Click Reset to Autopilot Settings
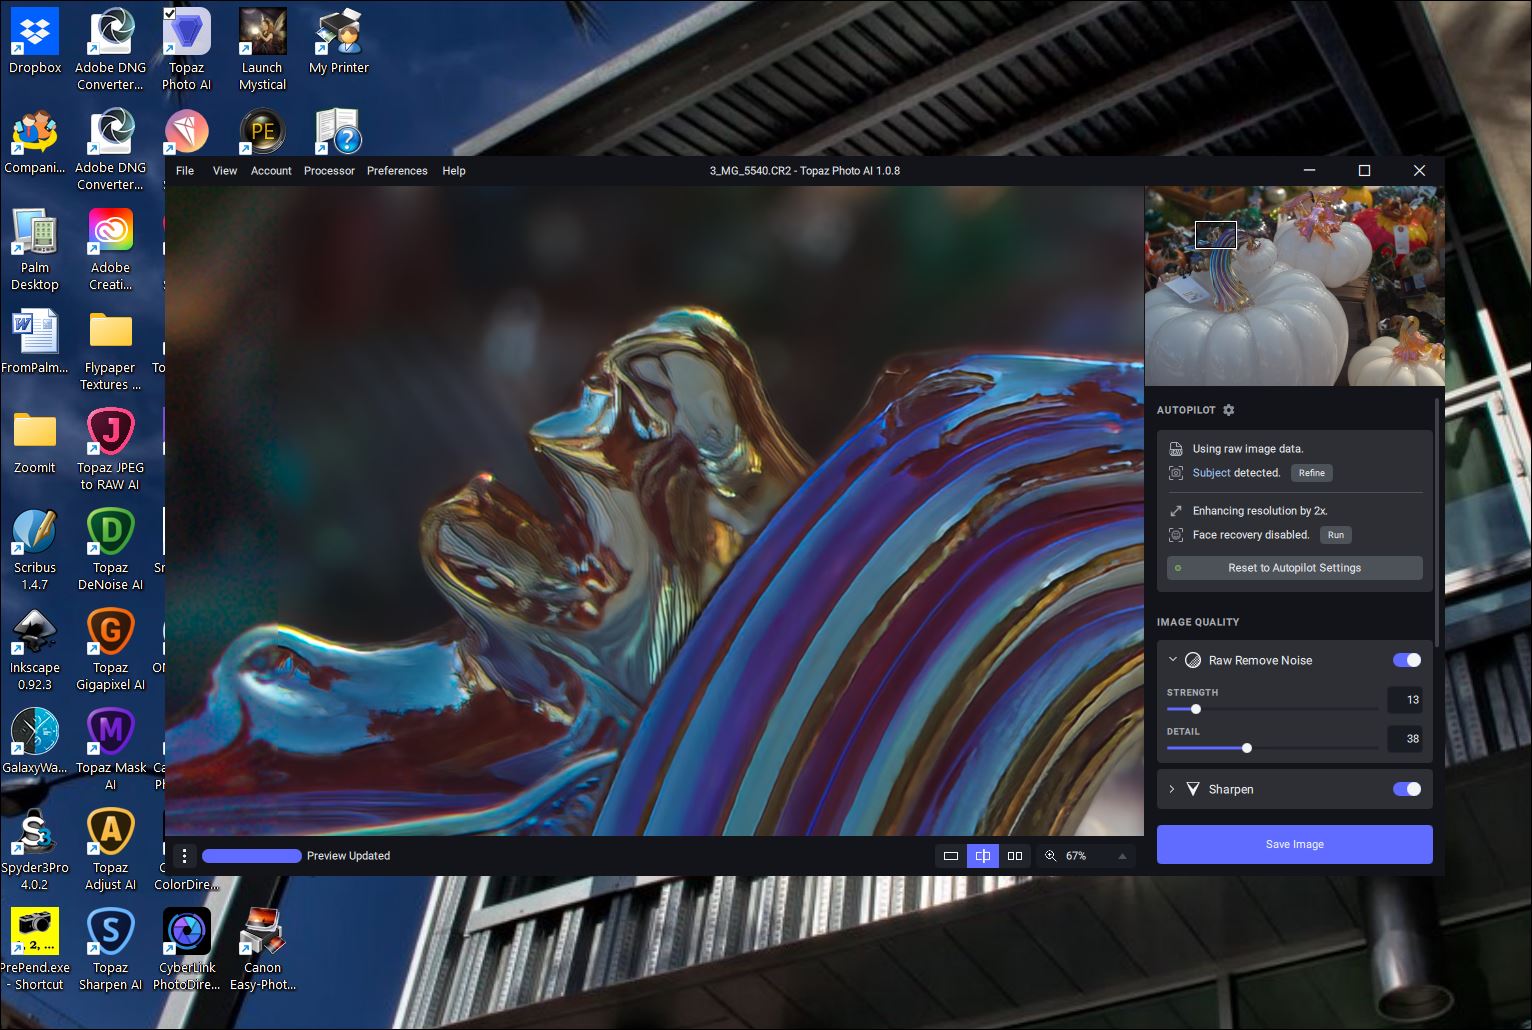 [1294, 568]
